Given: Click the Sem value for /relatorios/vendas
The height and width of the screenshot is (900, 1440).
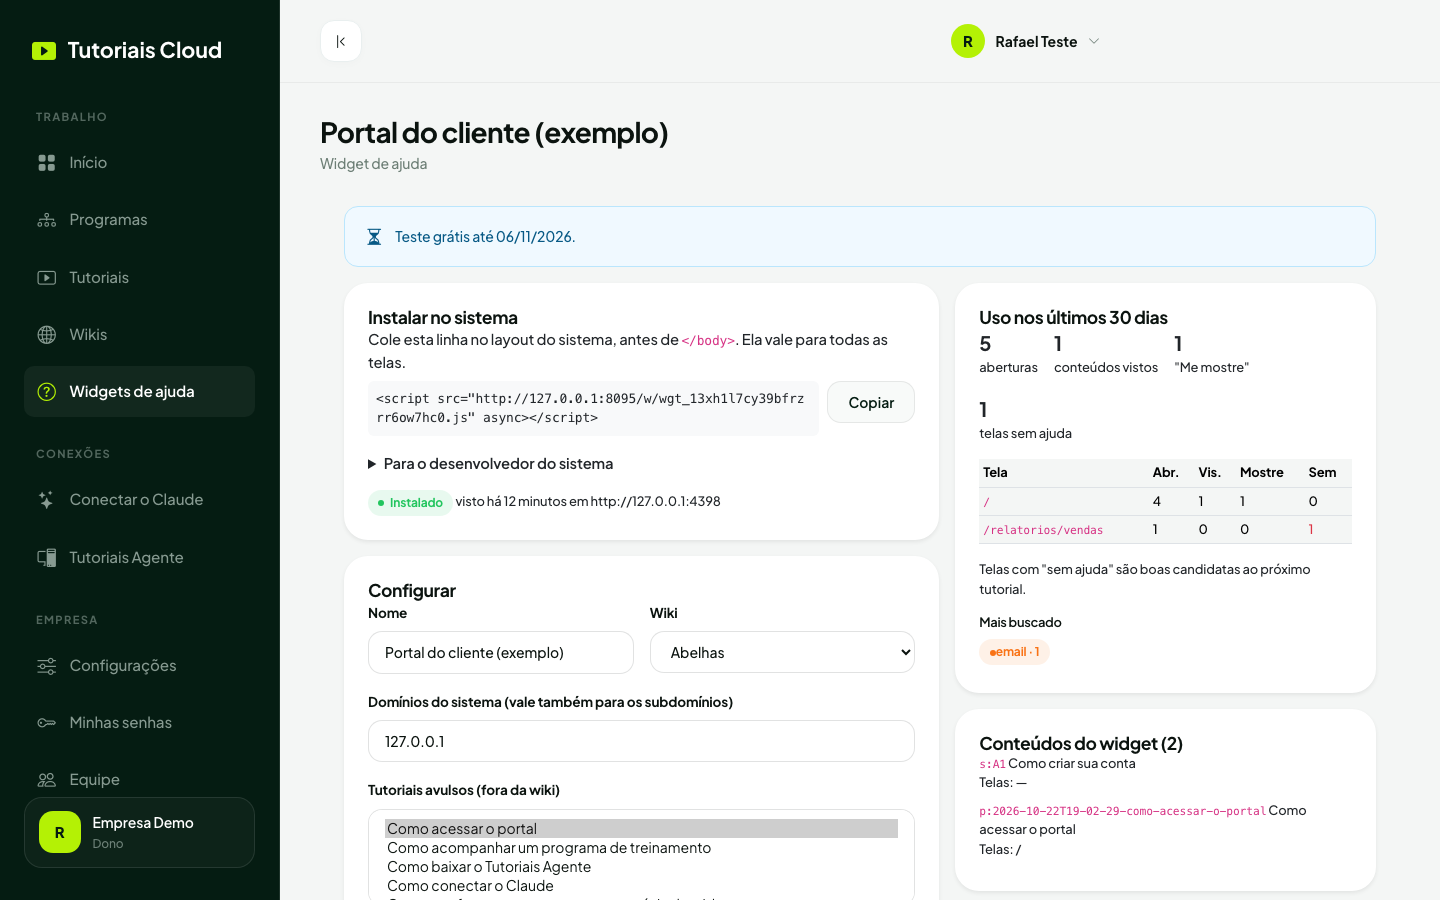Looking at the screenshot, I should [x=1311, y=530].
